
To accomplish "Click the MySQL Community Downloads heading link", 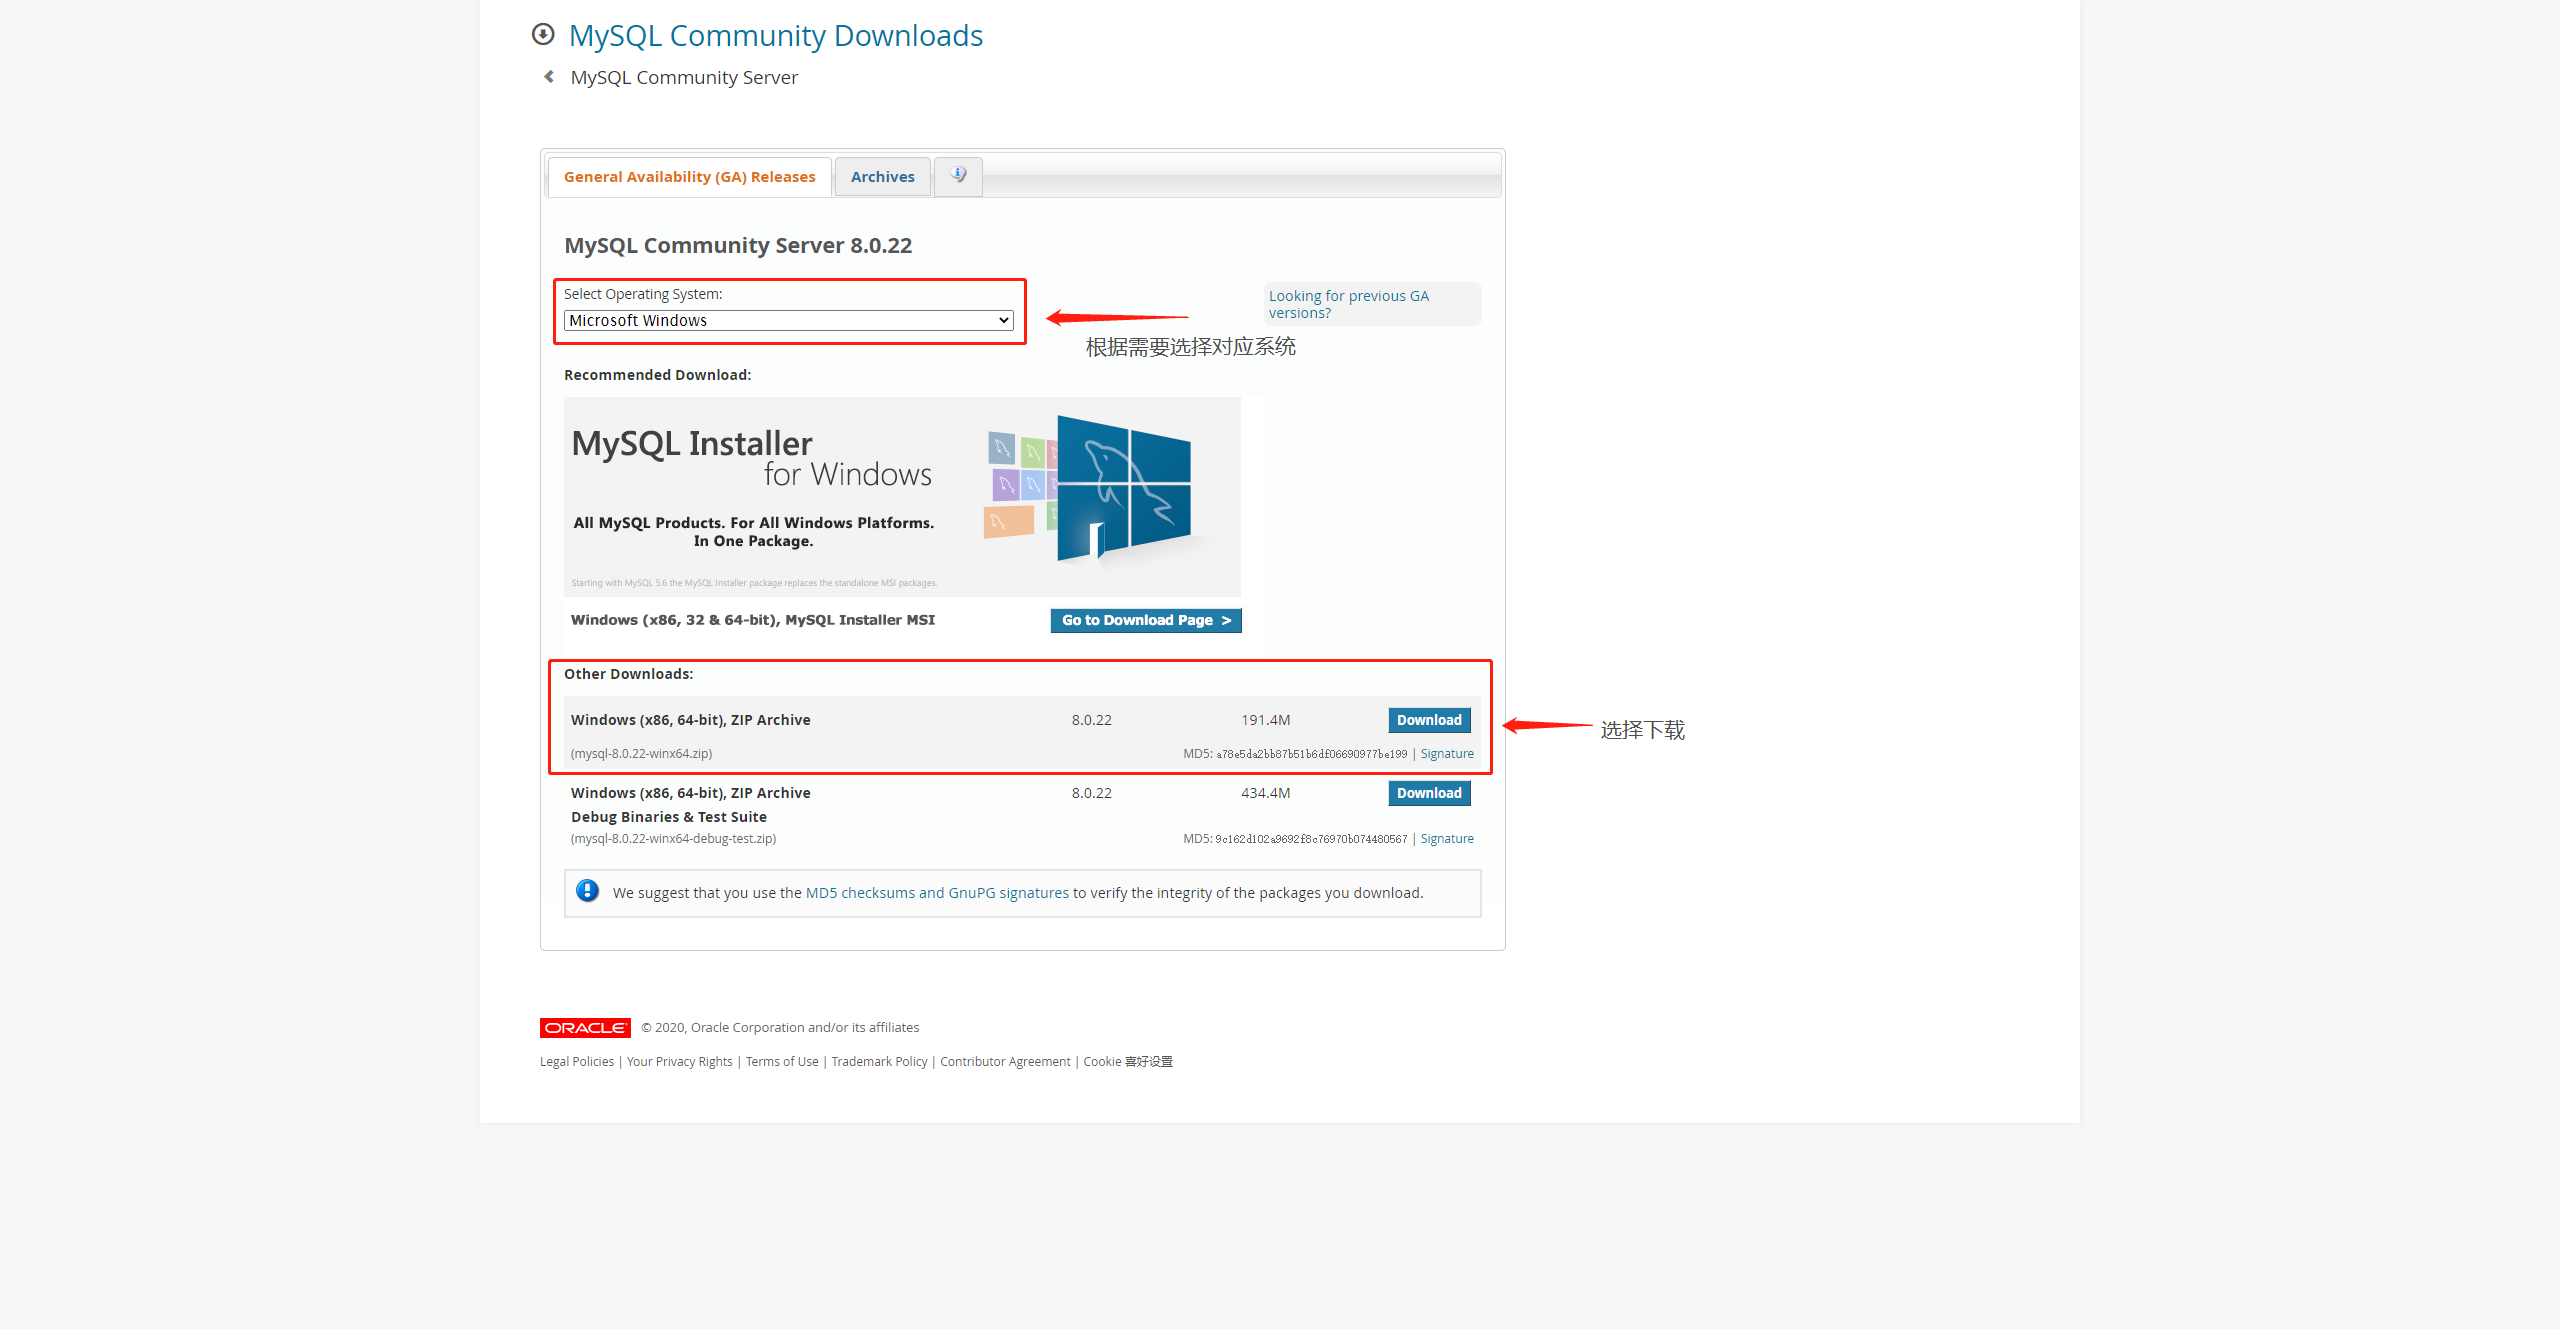I will [x=776, y=35].
